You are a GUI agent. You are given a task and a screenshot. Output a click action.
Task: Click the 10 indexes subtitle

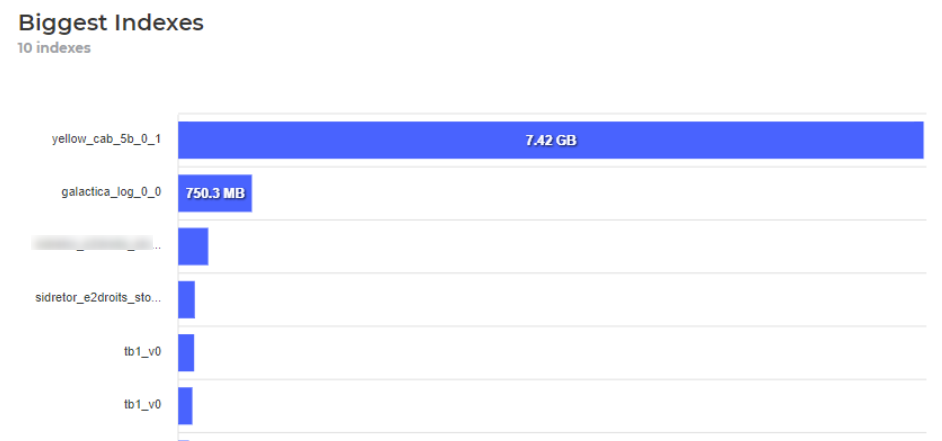[x=54, y=48]
